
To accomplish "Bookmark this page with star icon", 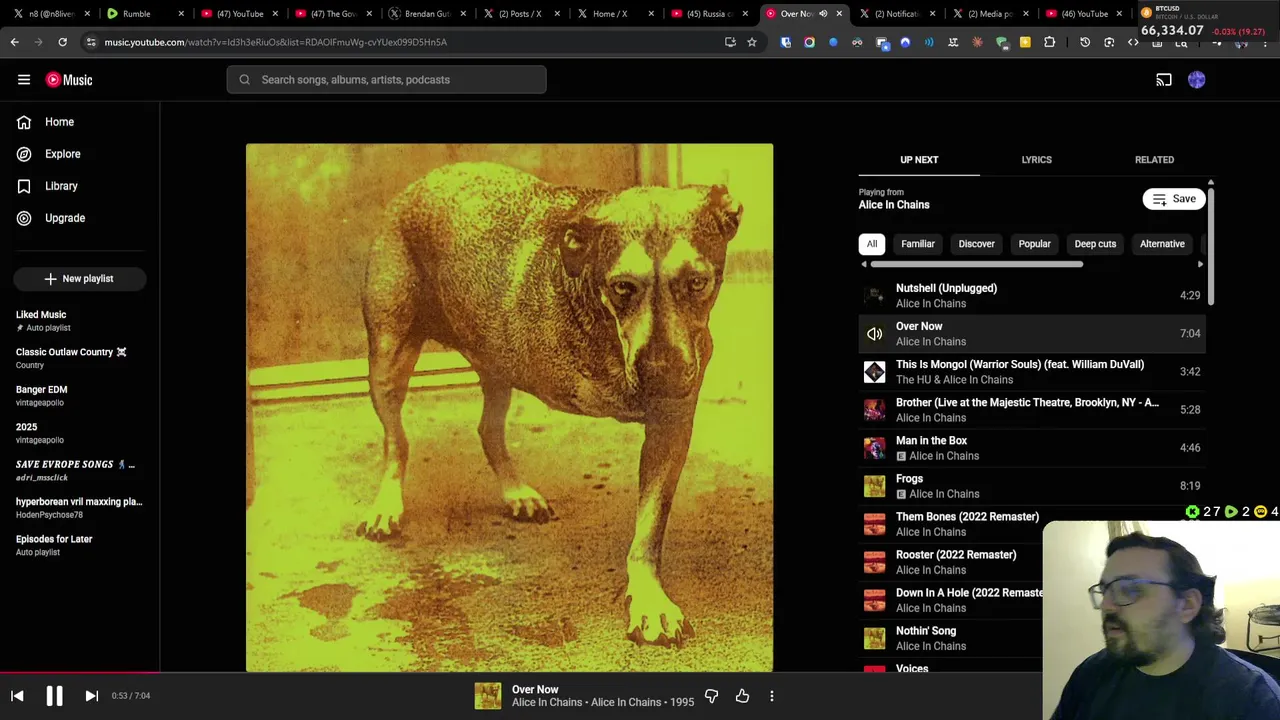I will tap(752, 42).
